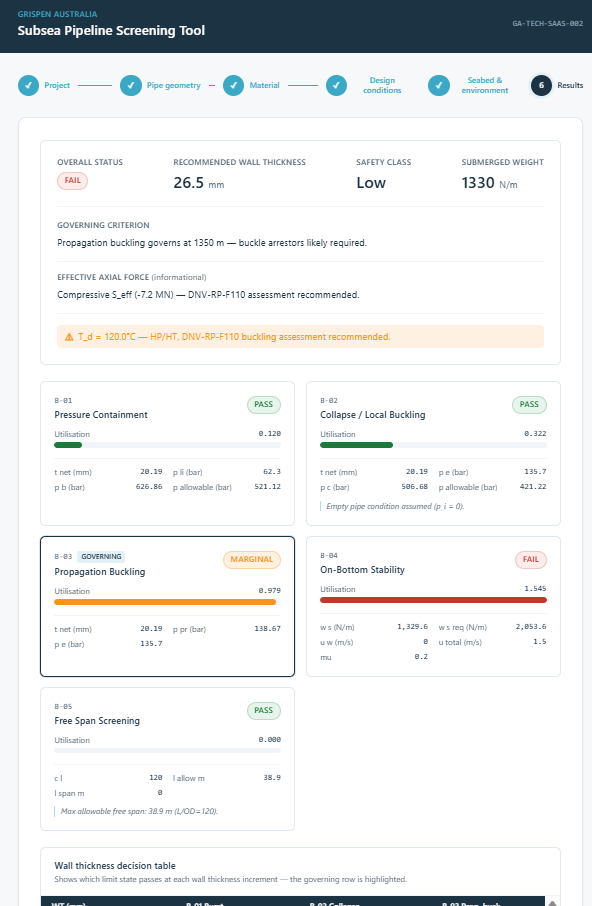592x906 pixels.
Task: Open the Material step
Action: (265, 86)
